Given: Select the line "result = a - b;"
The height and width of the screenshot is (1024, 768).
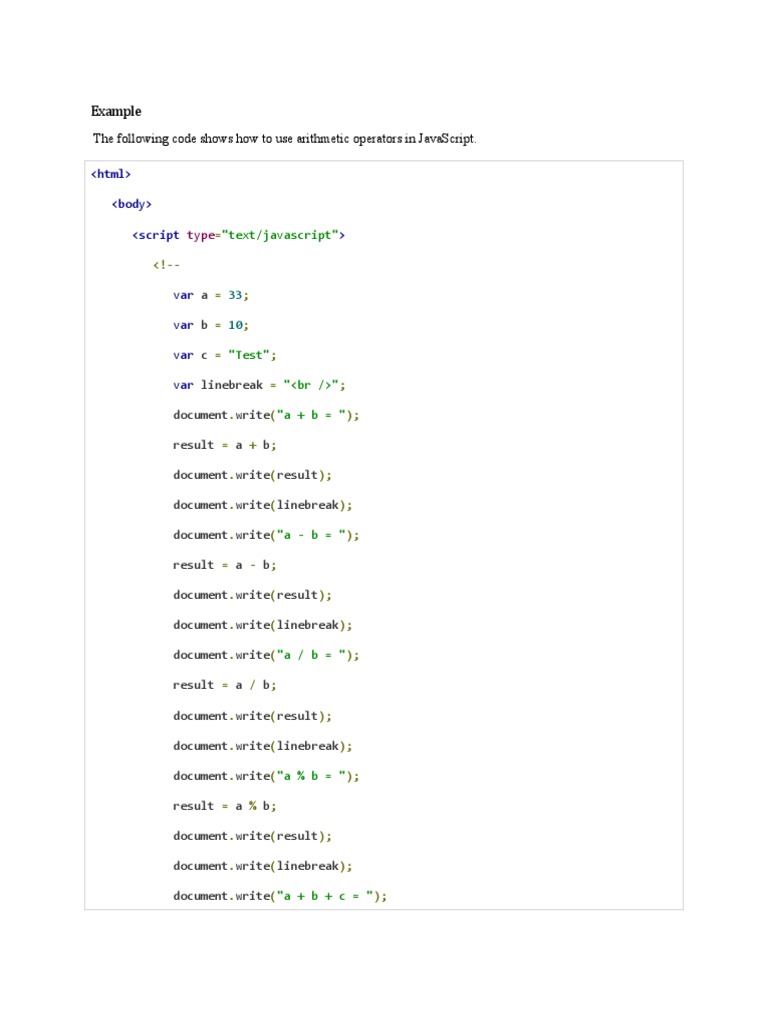Looking at the screenshot, I should (x=225, y=566).
